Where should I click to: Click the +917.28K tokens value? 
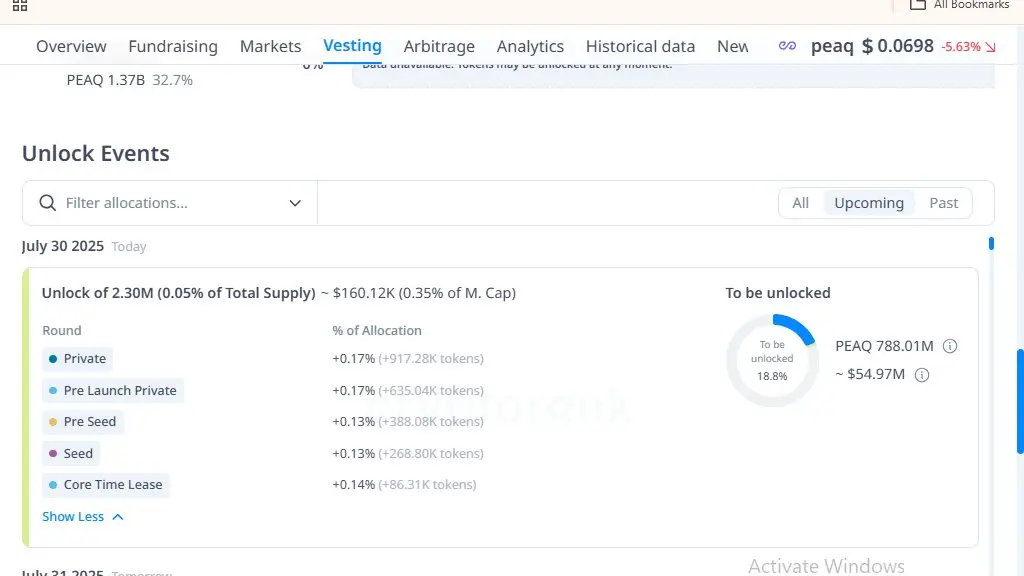coord(431,359)
